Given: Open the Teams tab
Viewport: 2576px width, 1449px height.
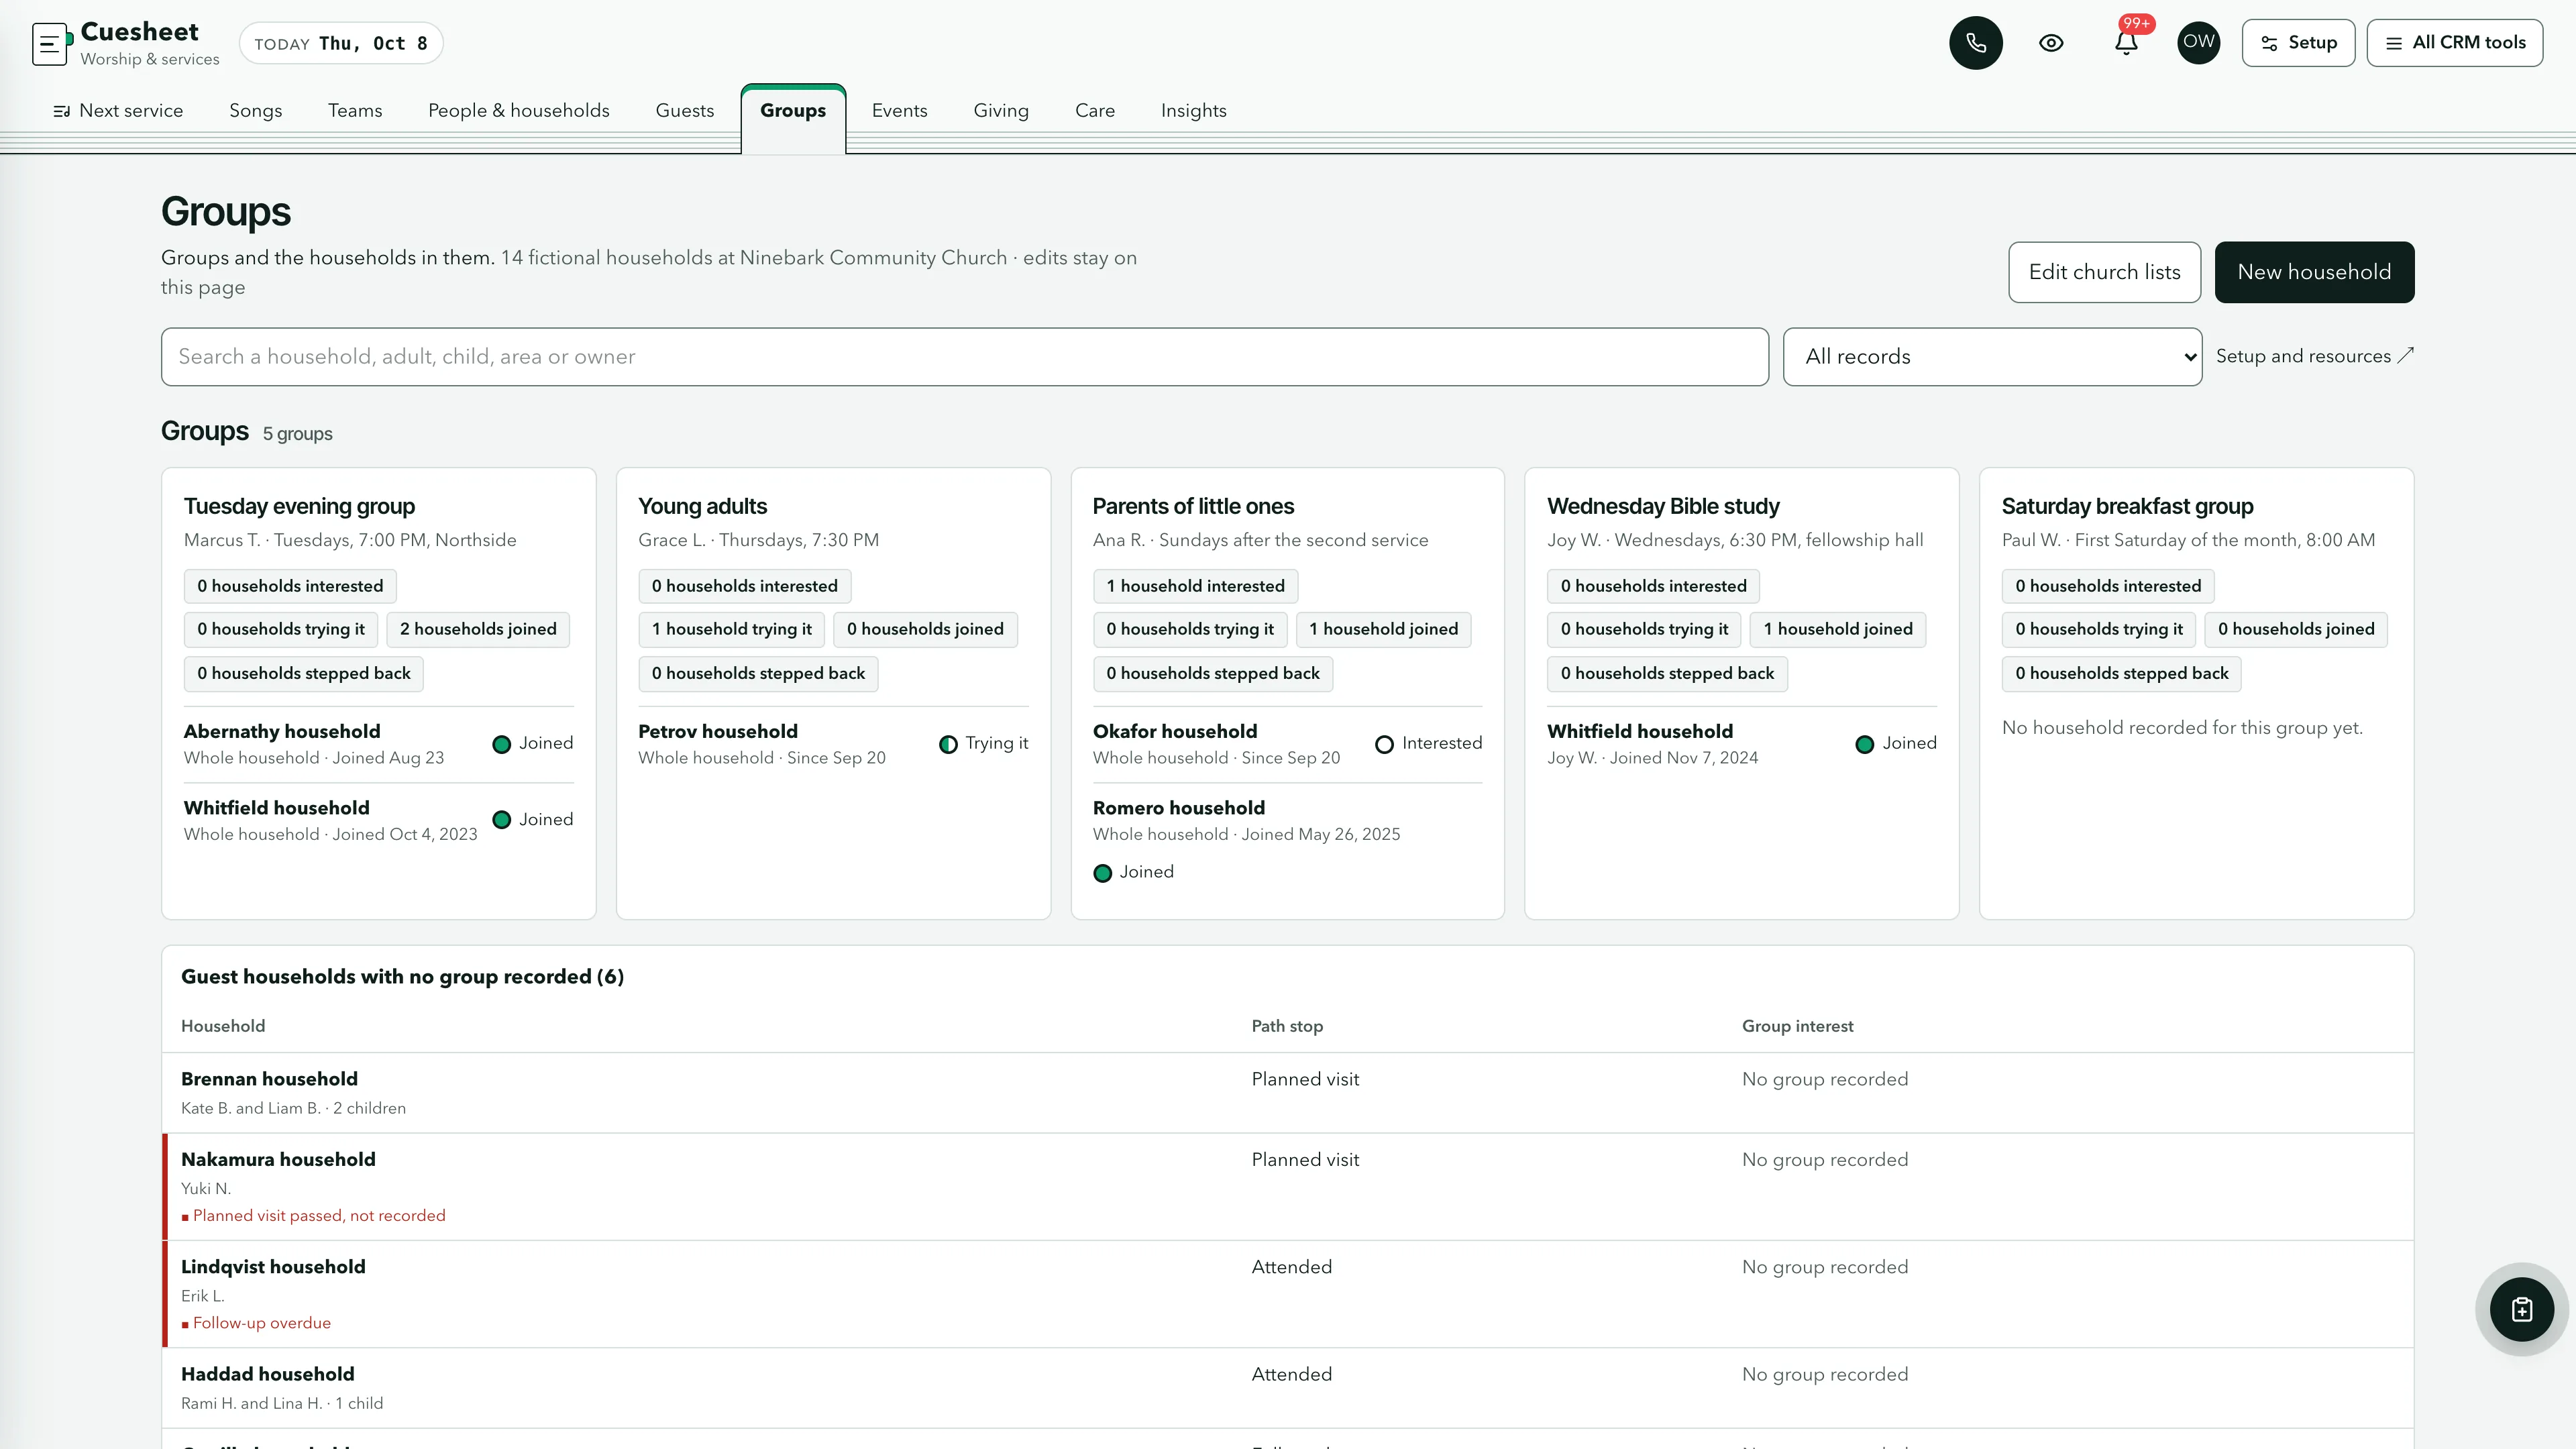Looking at the screenshot, I should point(355,111).
